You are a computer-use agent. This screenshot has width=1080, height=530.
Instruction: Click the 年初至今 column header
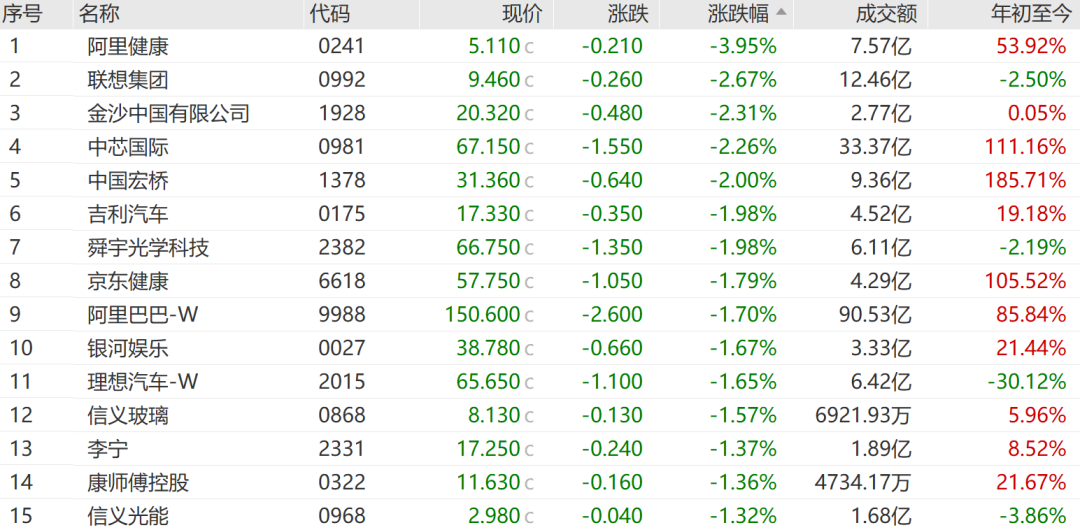point(1026,13)
